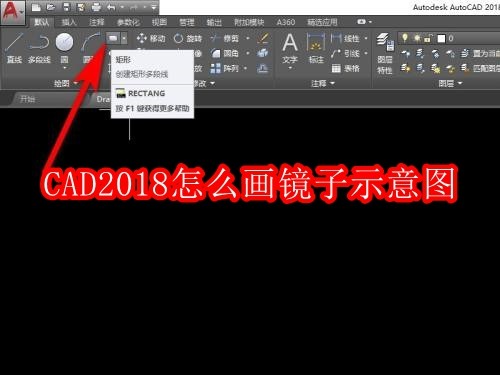Toggle layer 0 on/off light bulb

pos(405,38)
